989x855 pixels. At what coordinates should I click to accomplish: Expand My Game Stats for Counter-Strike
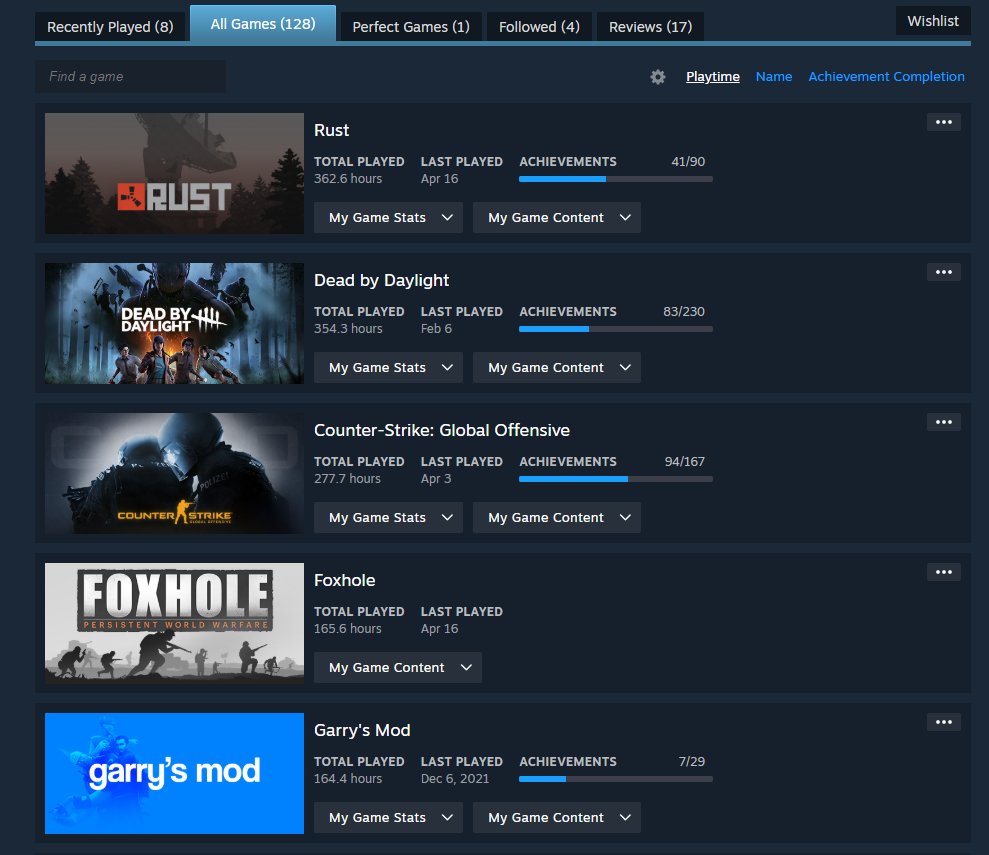[389, 518]
